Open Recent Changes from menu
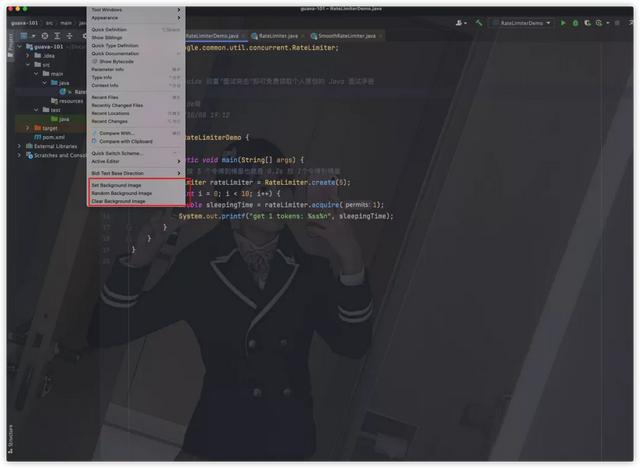 (x=136, y=122)
